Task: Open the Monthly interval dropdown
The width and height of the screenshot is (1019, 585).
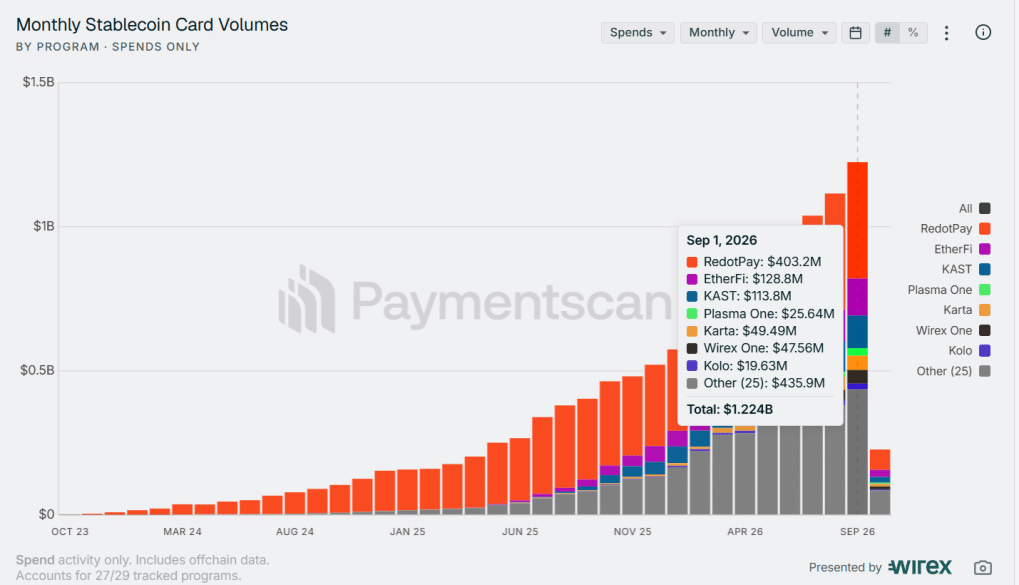Action: (718, 32)
